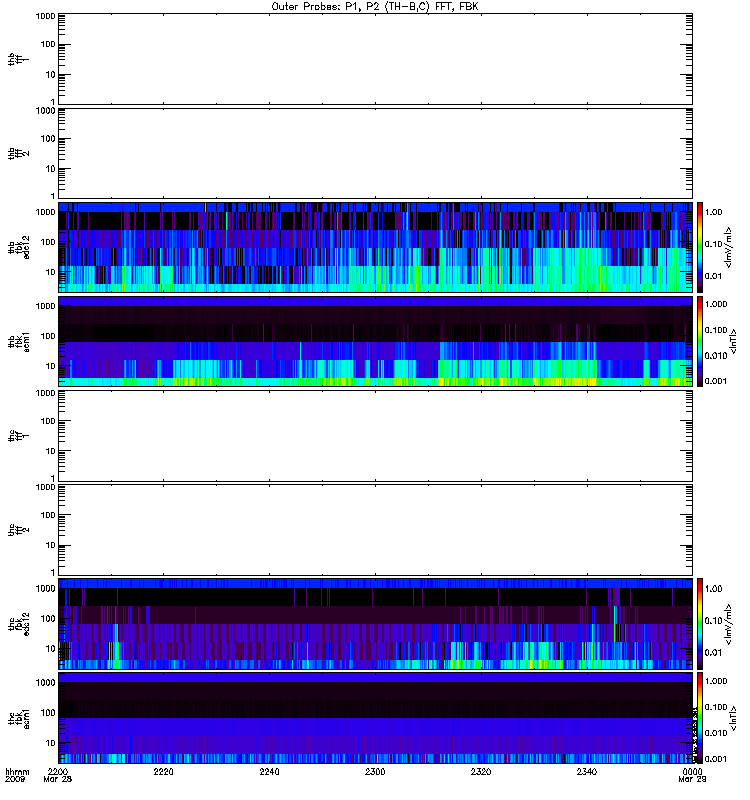Click the thb fbk scm1 spectrogram panel
The width and height of the screenshot is (750, 800).
click(376, 341)
